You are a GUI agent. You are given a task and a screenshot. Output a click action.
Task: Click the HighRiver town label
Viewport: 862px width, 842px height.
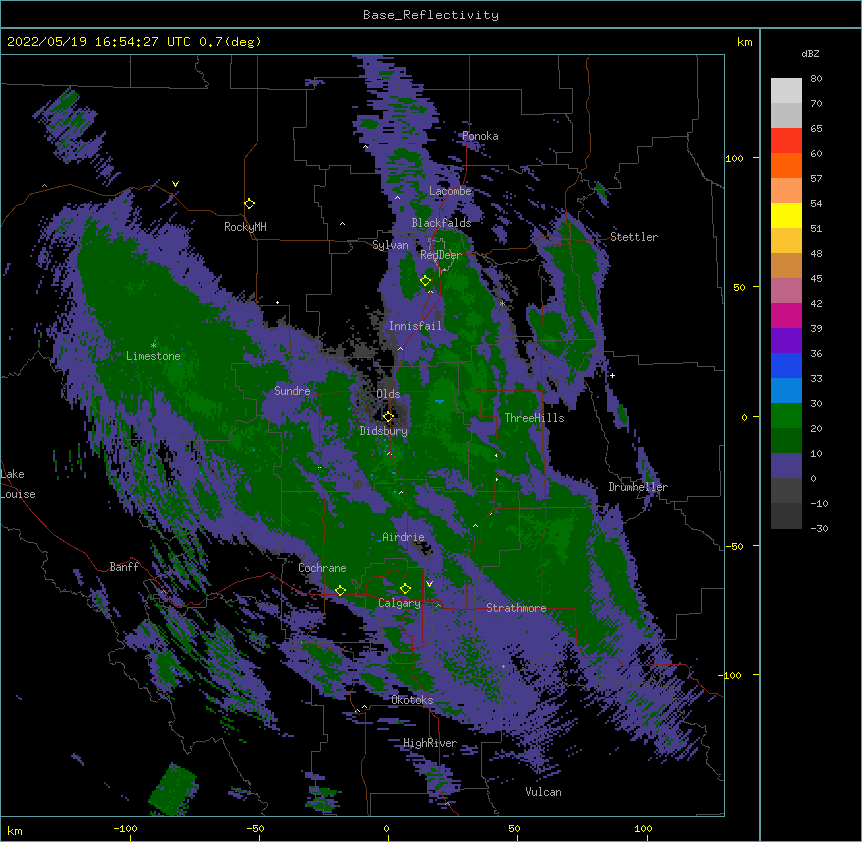pyautogui.click(x=430, y=743)
